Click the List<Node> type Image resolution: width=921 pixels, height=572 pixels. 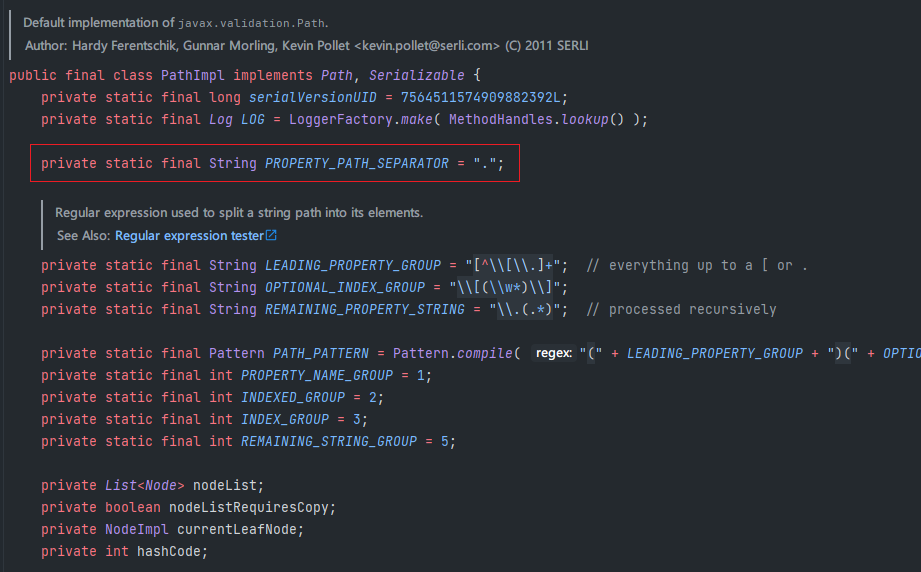click(x=144, y=486)
